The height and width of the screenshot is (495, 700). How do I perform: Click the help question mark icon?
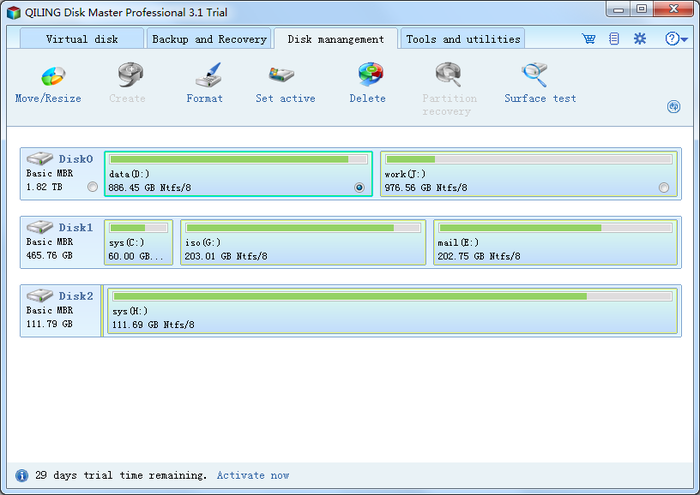[672, 39]
